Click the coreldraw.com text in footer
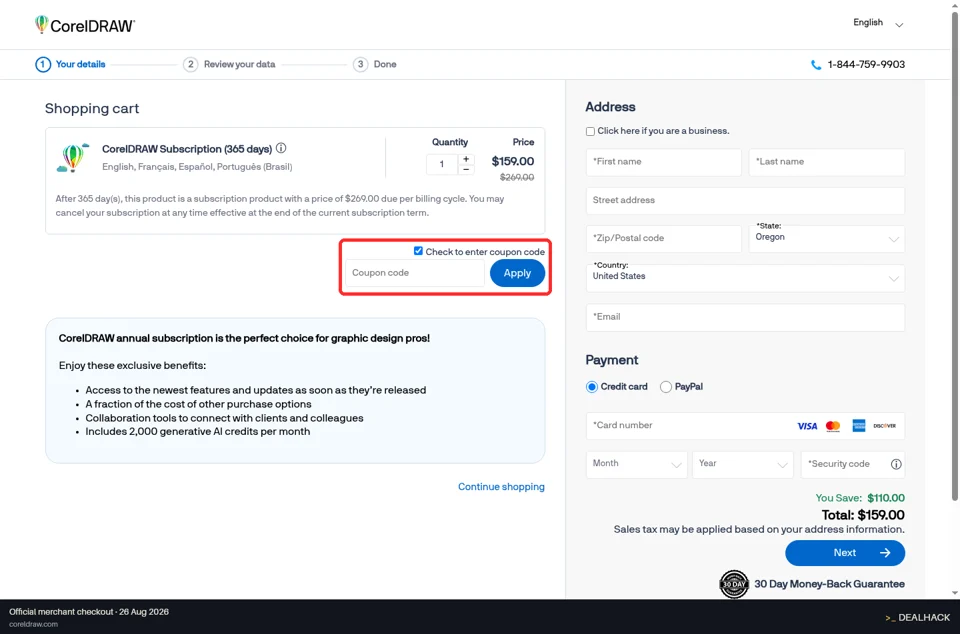The height and width of the screenshot is (634, 960). click(33, 624)
